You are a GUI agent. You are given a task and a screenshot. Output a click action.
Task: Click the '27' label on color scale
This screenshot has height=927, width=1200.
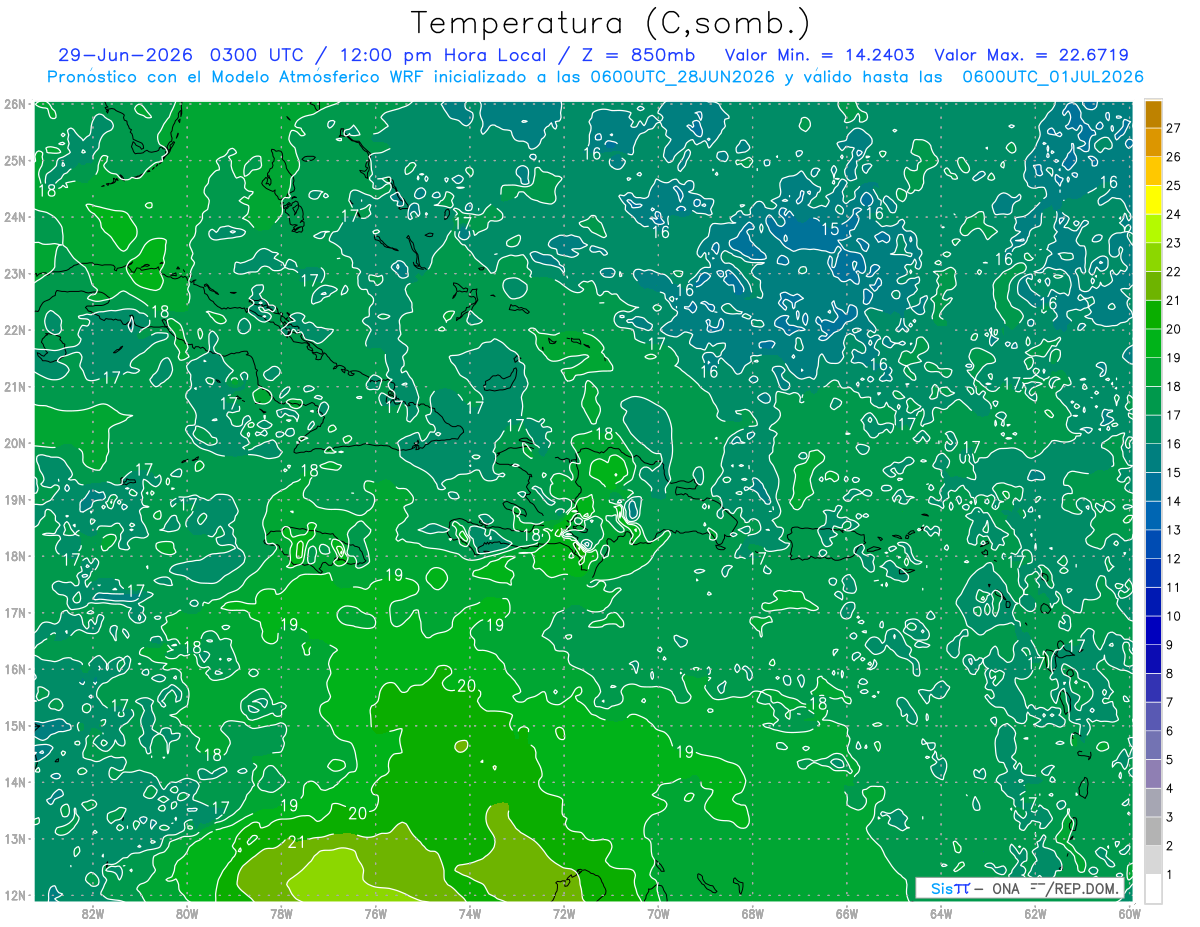(1174, 128)
